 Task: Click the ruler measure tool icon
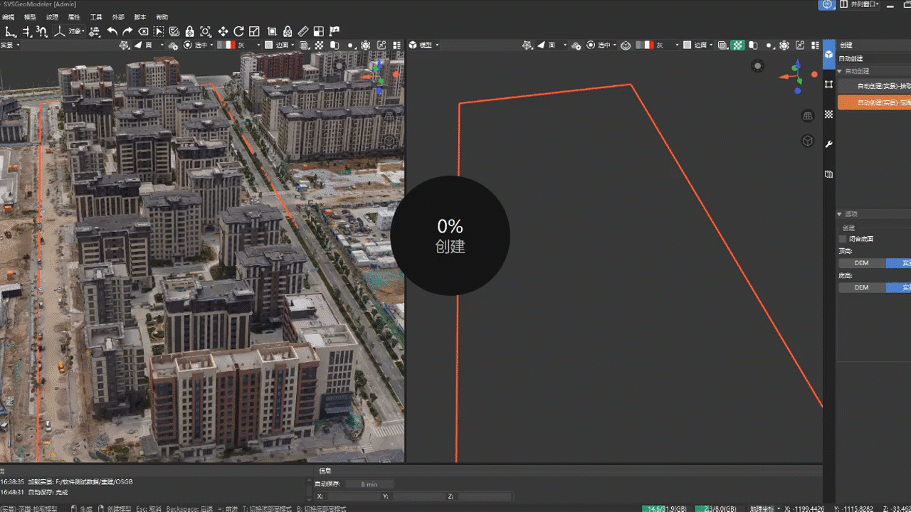[x=303, y=32]
